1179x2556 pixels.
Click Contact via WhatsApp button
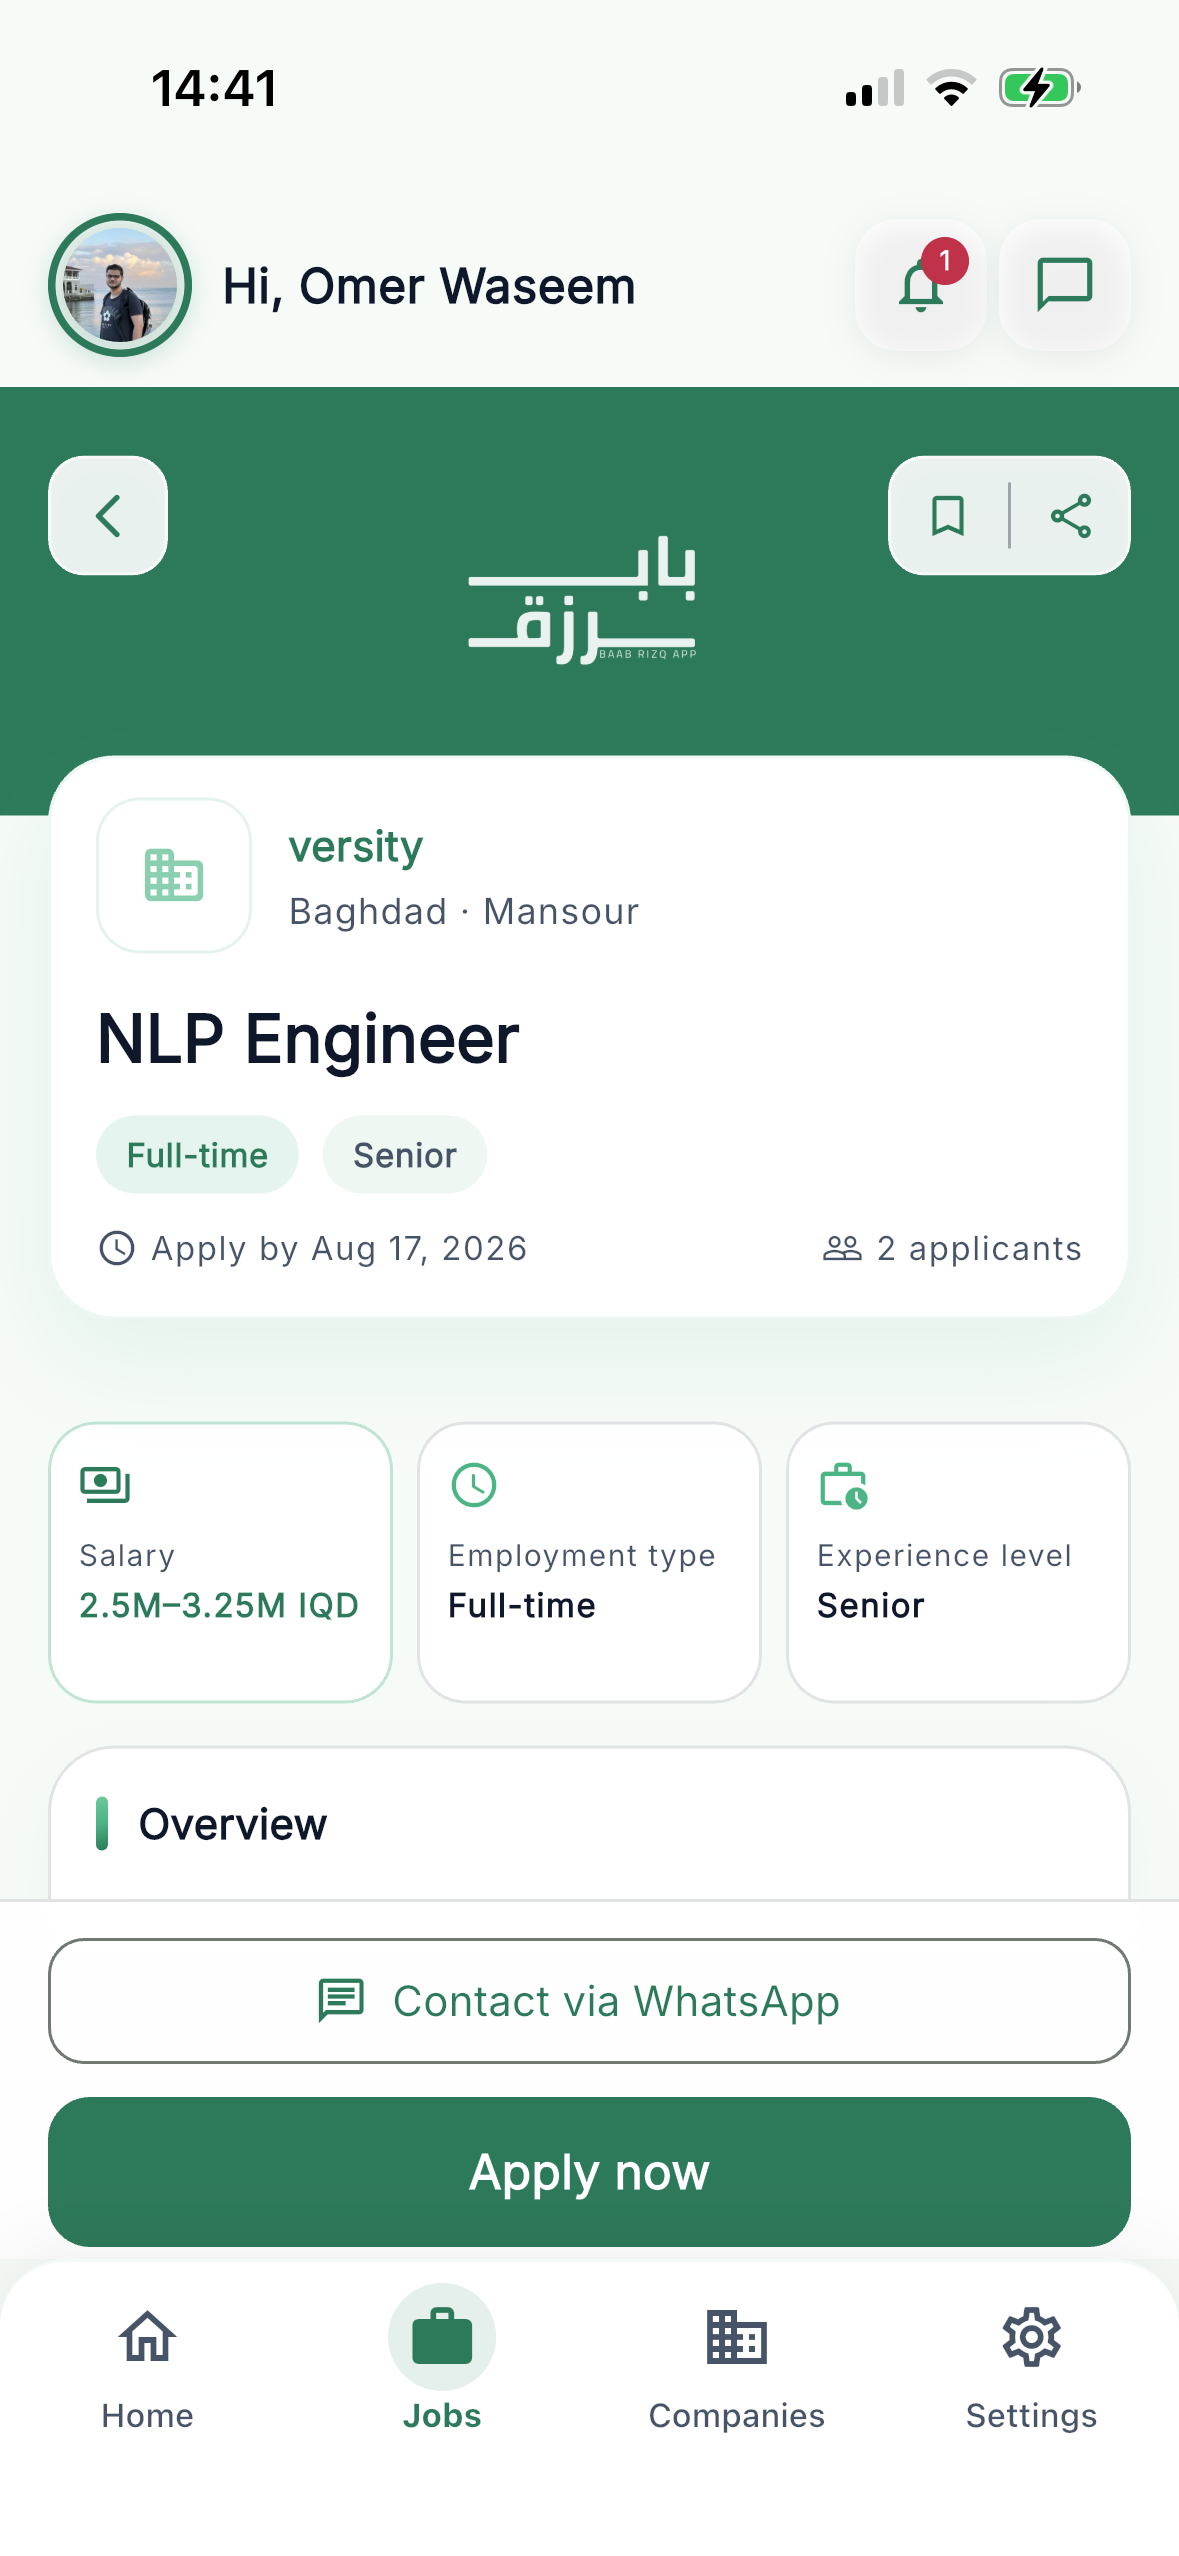(x=589, y=2001)
